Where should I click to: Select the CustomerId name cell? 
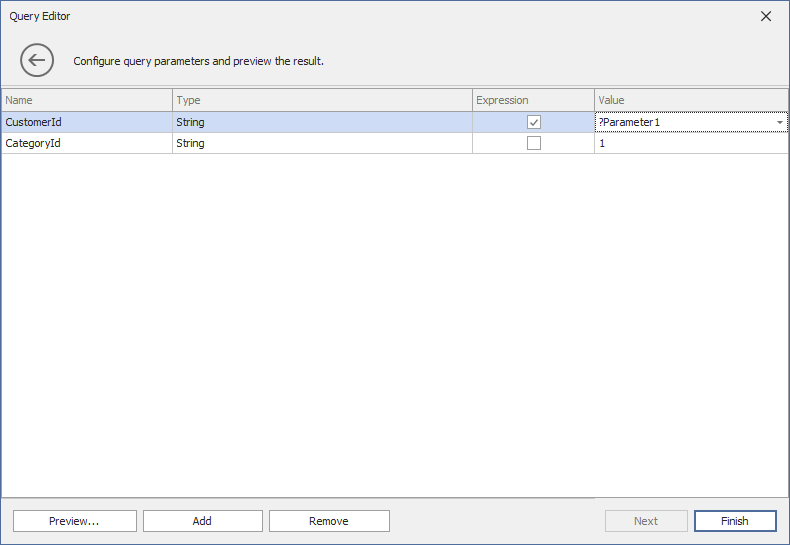coord(86,122)
